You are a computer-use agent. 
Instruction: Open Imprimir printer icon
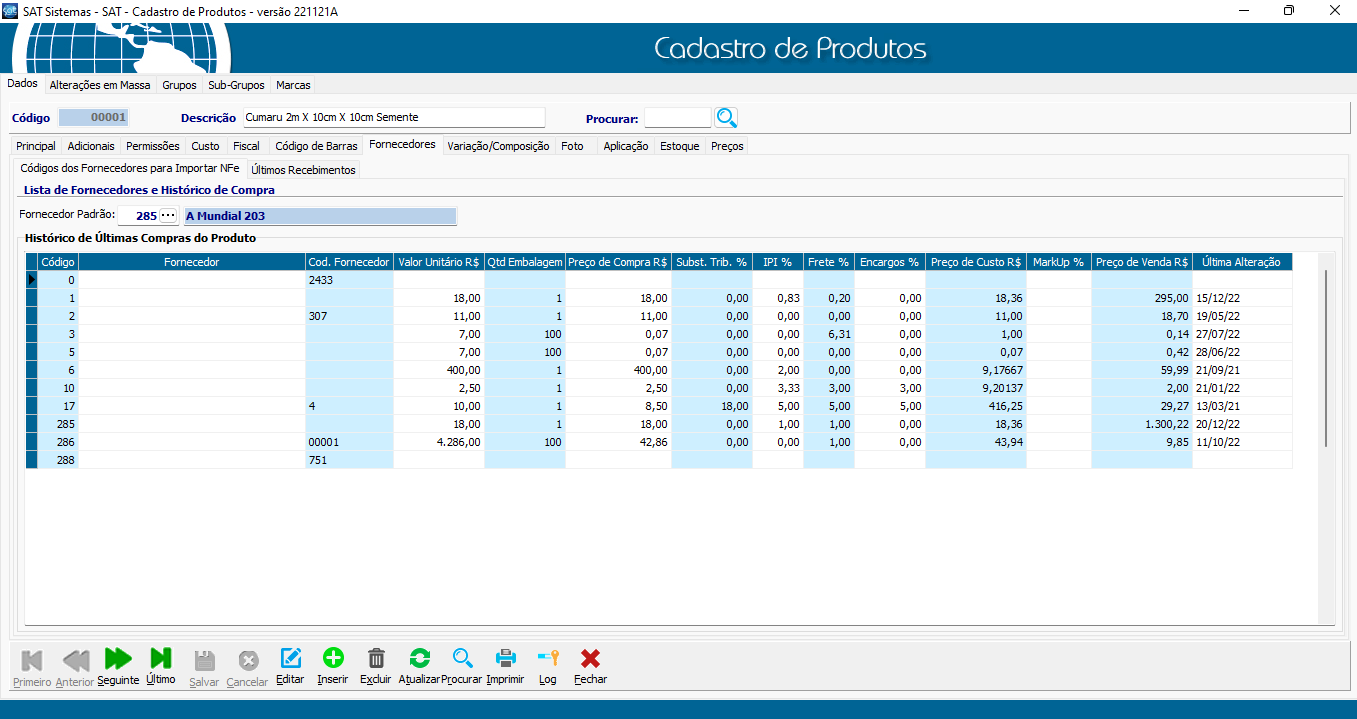(x=505, y=659)
